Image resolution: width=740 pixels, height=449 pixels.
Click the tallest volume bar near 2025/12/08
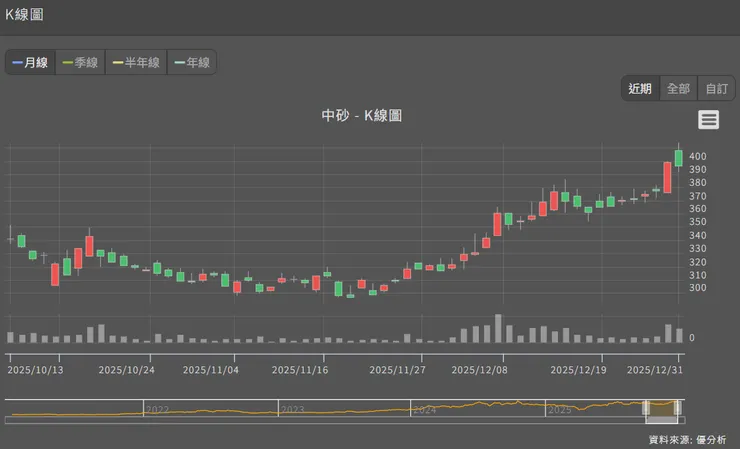pyautogui.click(x=498, y=328)
